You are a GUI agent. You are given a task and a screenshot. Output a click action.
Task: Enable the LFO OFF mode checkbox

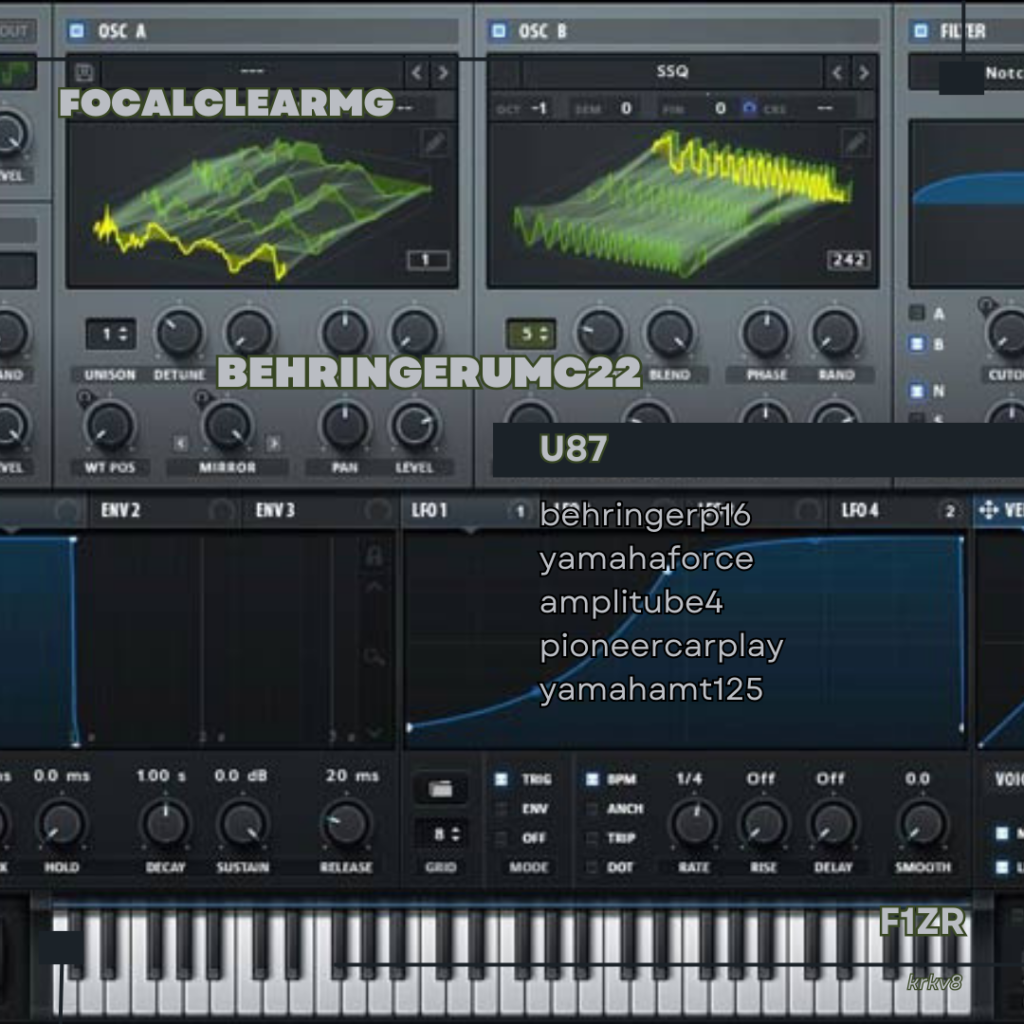coord(501,838)
